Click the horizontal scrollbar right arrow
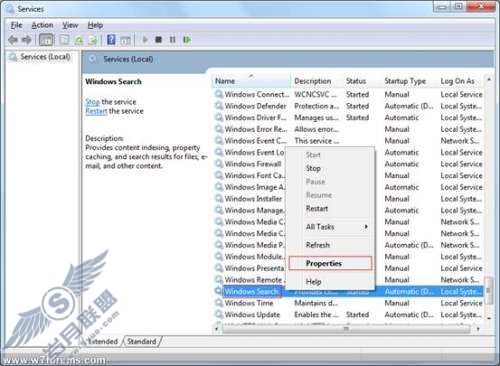 (x=478, y=329)
